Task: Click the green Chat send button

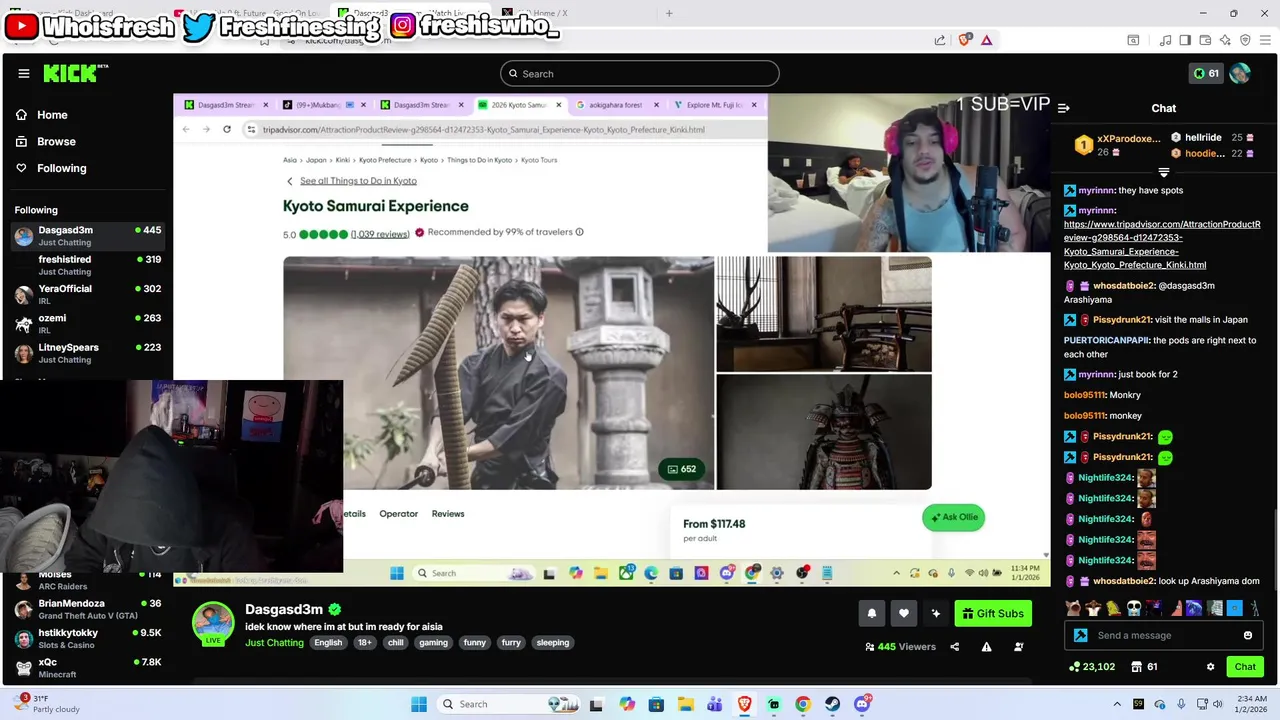Action: point(1245,667)
